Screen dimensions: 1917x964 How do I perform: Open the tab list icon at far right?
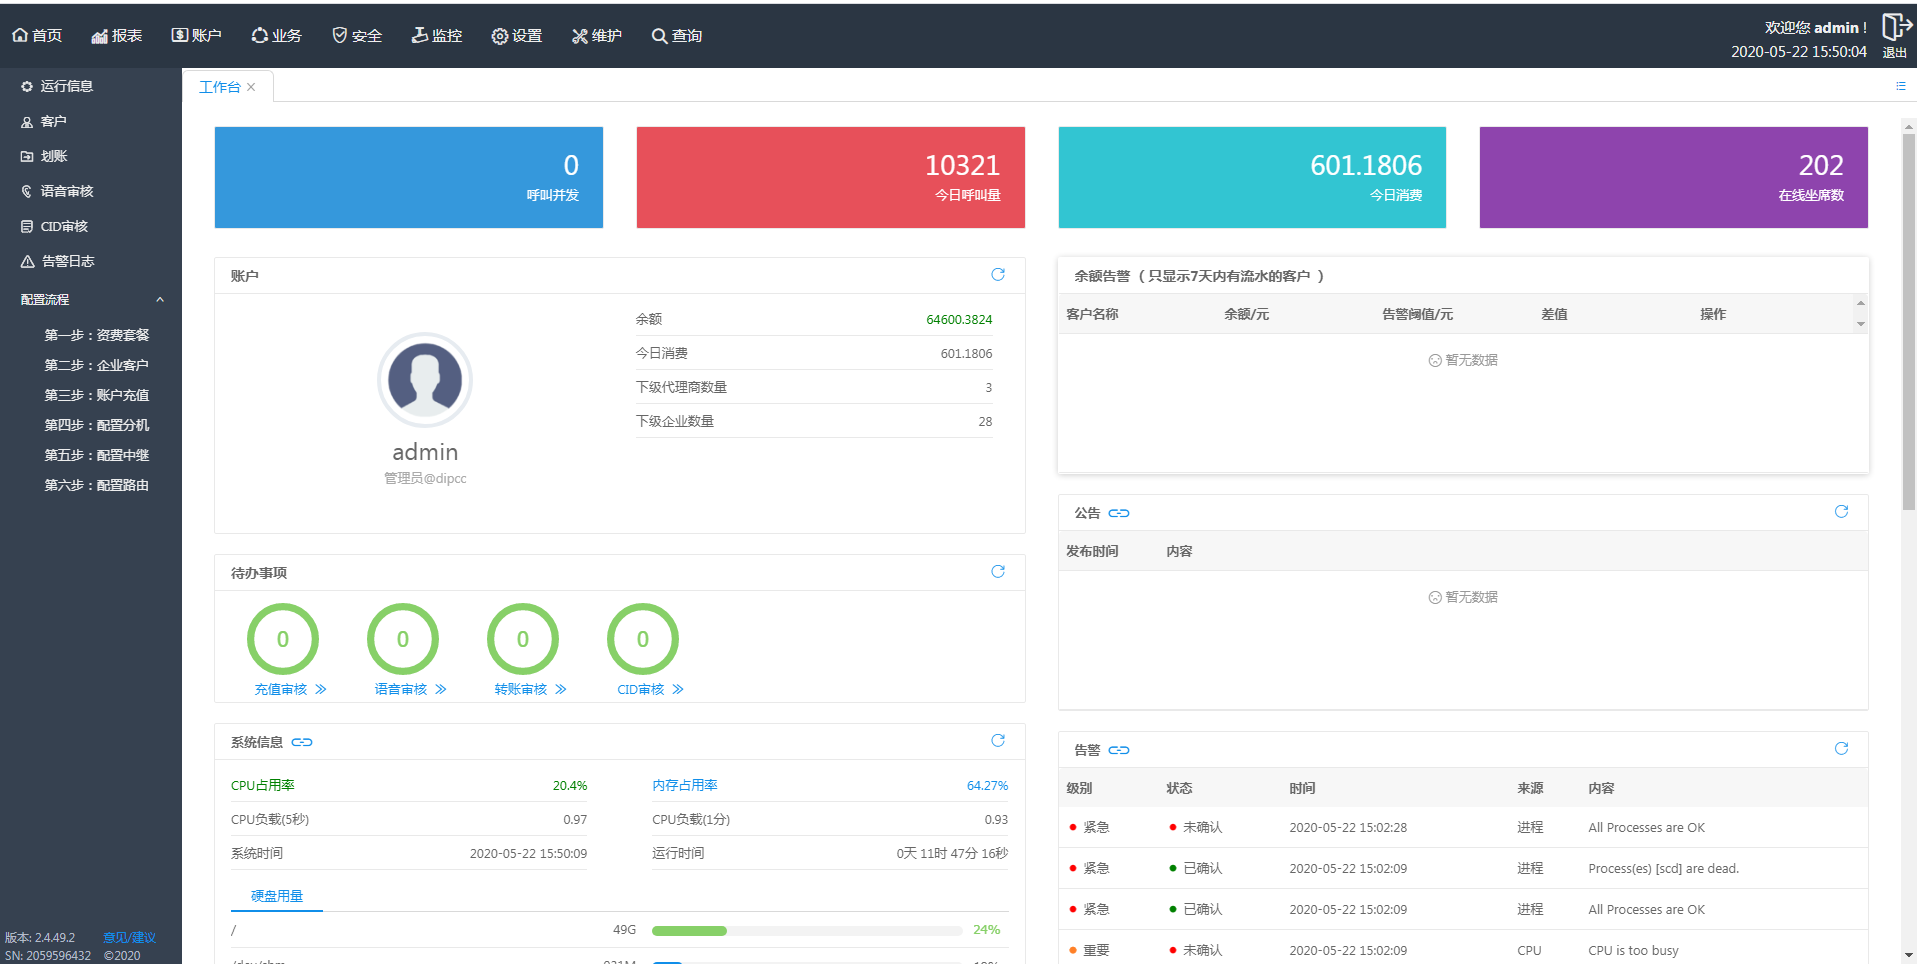[x=1900, y=86]
